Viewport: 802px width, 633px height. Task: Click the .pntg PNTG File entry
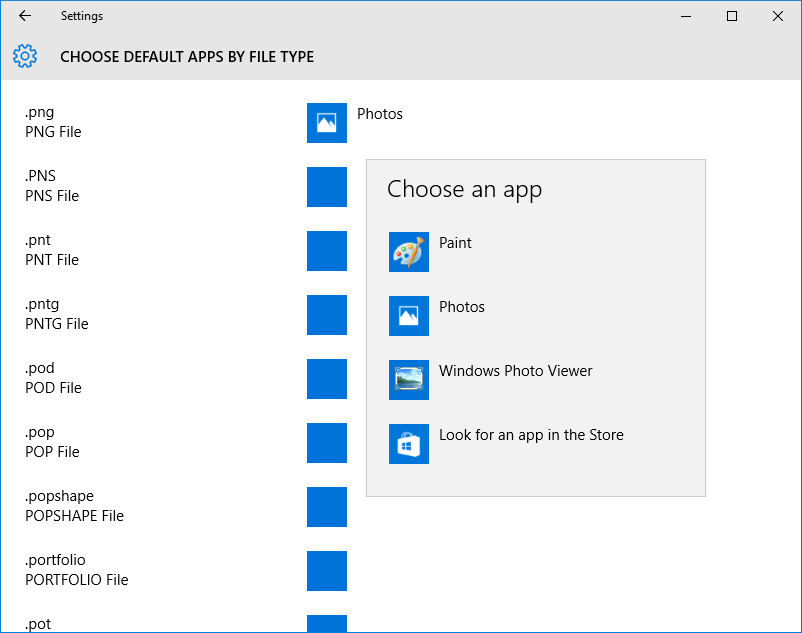[x=57, y=313]
